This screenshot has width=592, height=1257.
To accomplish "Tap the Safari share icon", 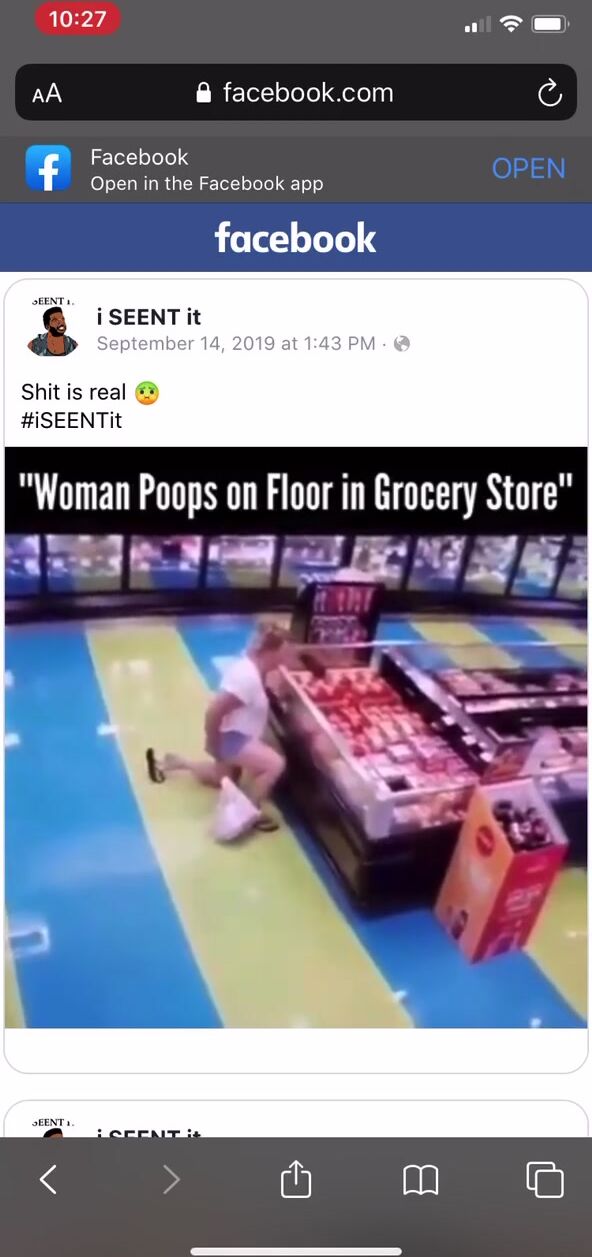I will click(296, 1180).
